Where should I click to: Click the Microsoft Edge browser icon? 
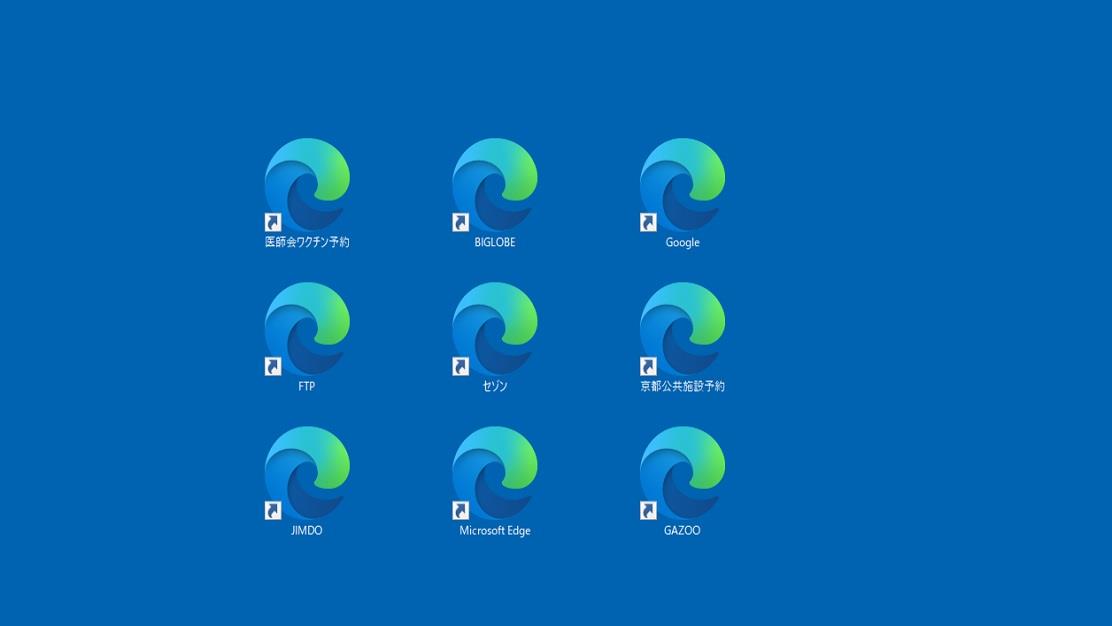pyautogui.click(x=495, y=473)
